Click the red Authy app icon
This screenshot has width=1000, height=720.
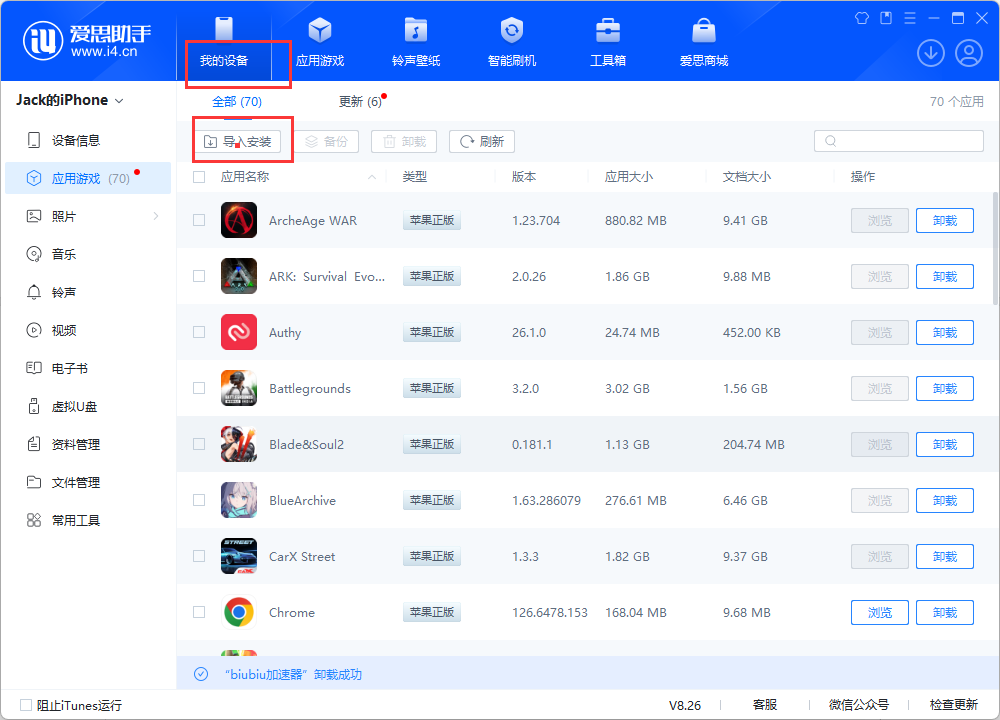pyautogui.click(x=239, y=332)
